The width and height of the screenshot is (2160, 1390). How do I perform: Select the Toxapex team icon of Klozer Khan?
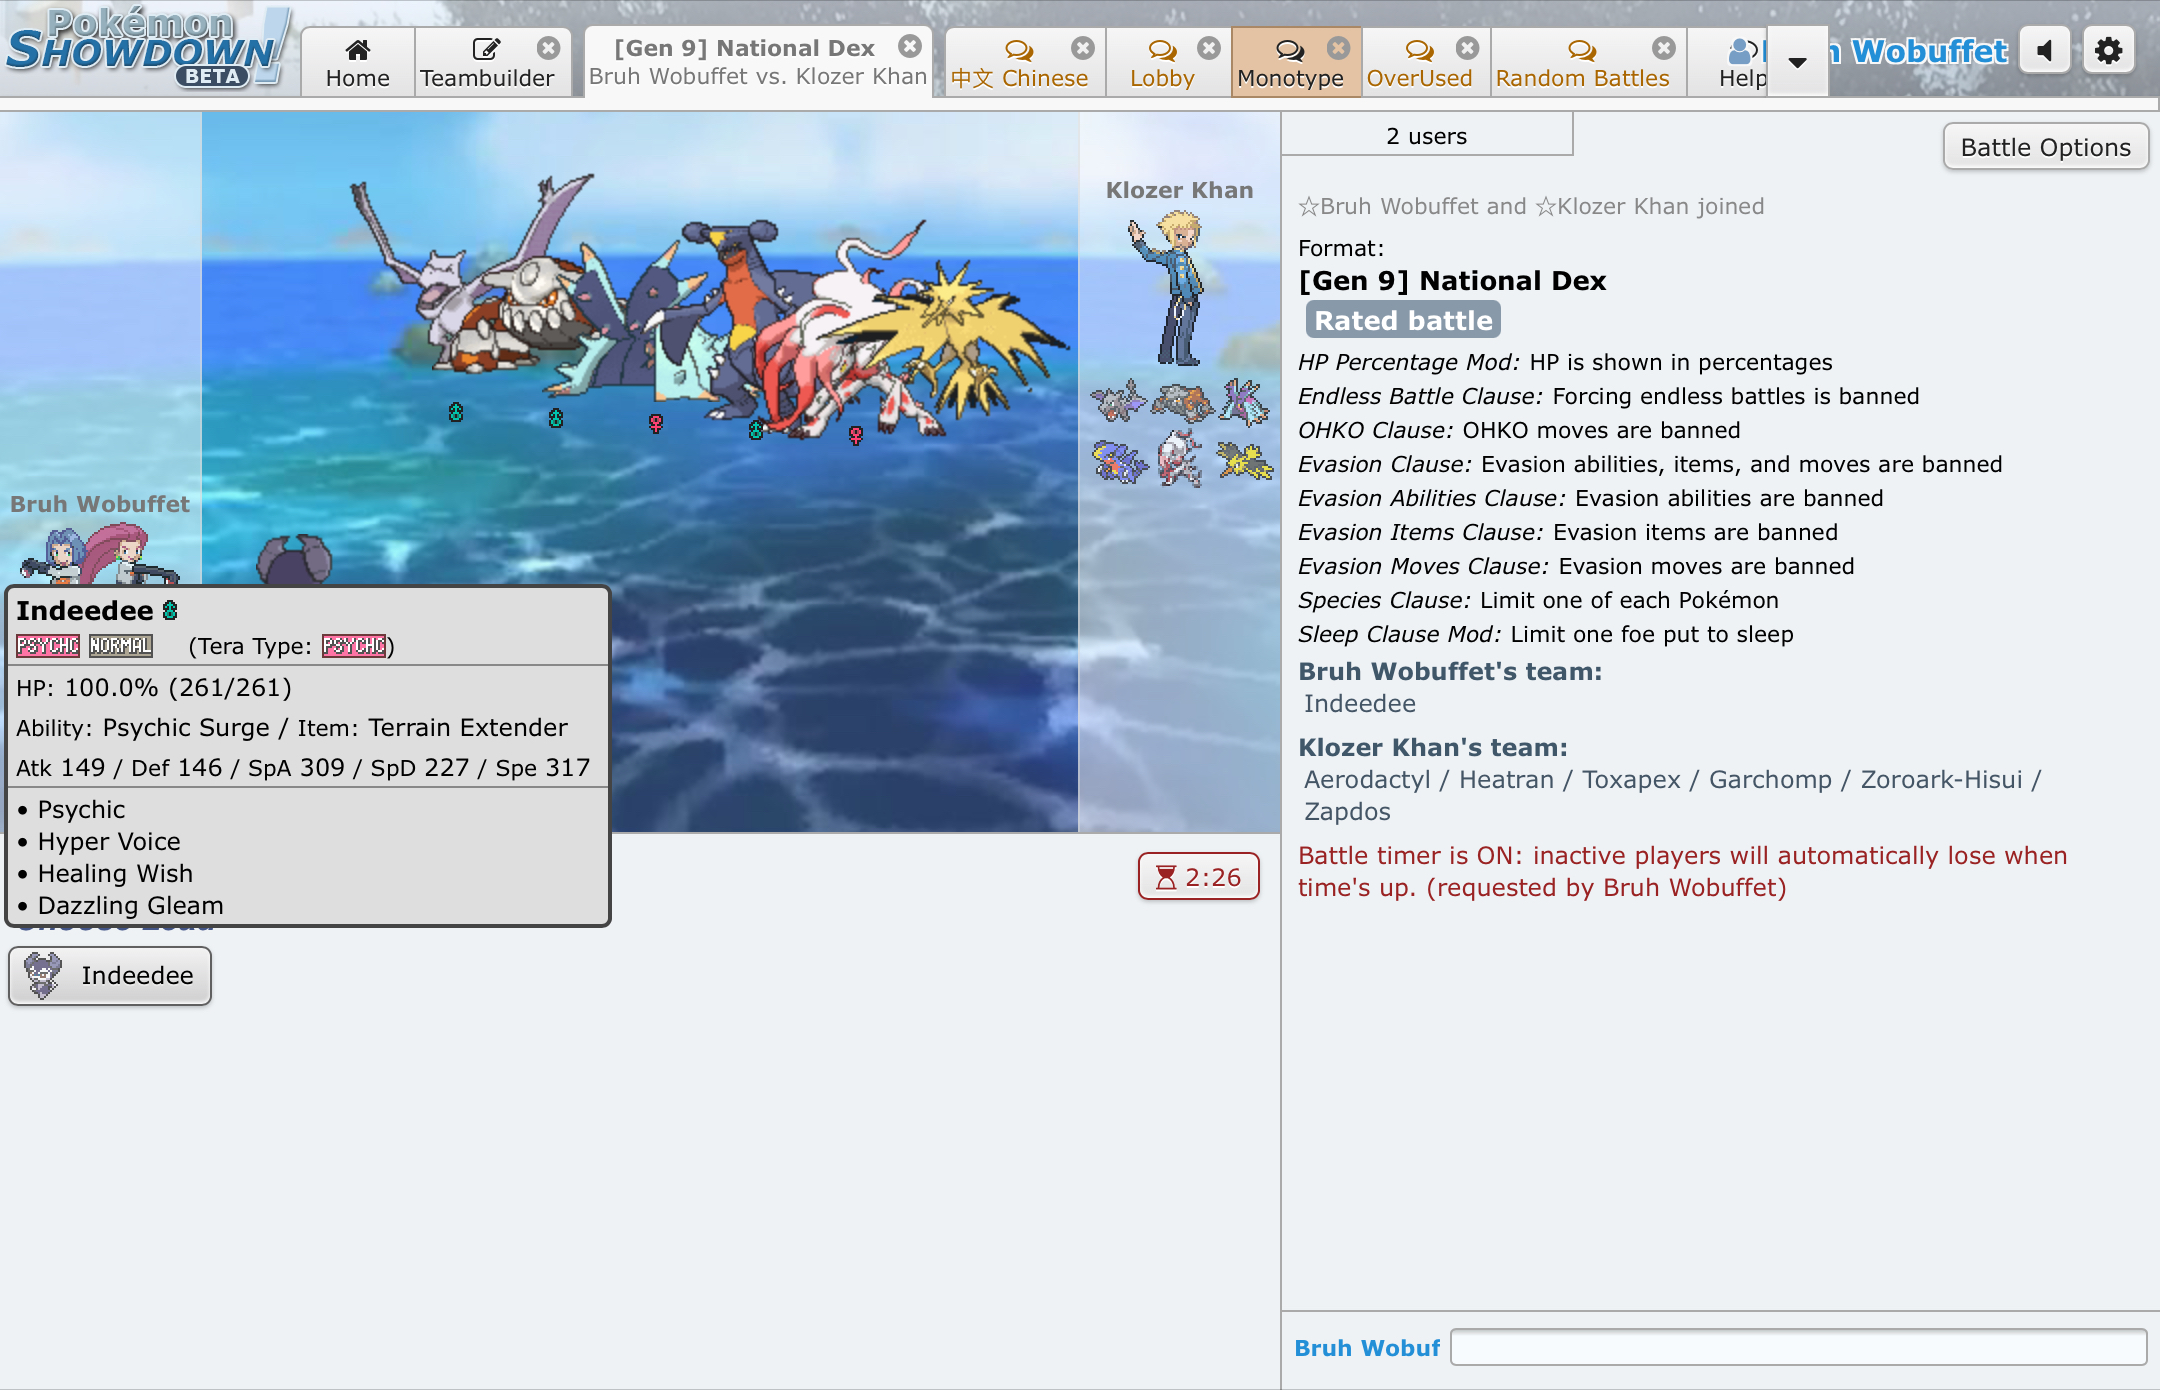pyautogui.click(x=1244, y=402)
